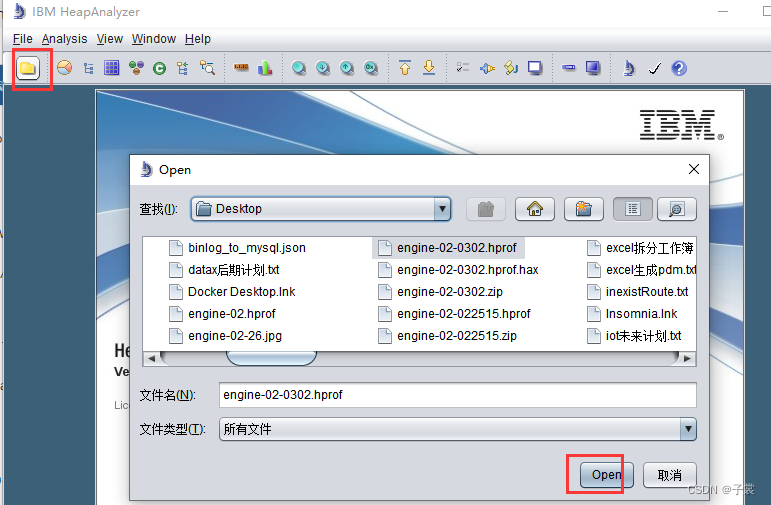771x505 pixels.
Task: Select file engine-02-26.jpg
Action: pyautogui.click(x=225, y=336)
